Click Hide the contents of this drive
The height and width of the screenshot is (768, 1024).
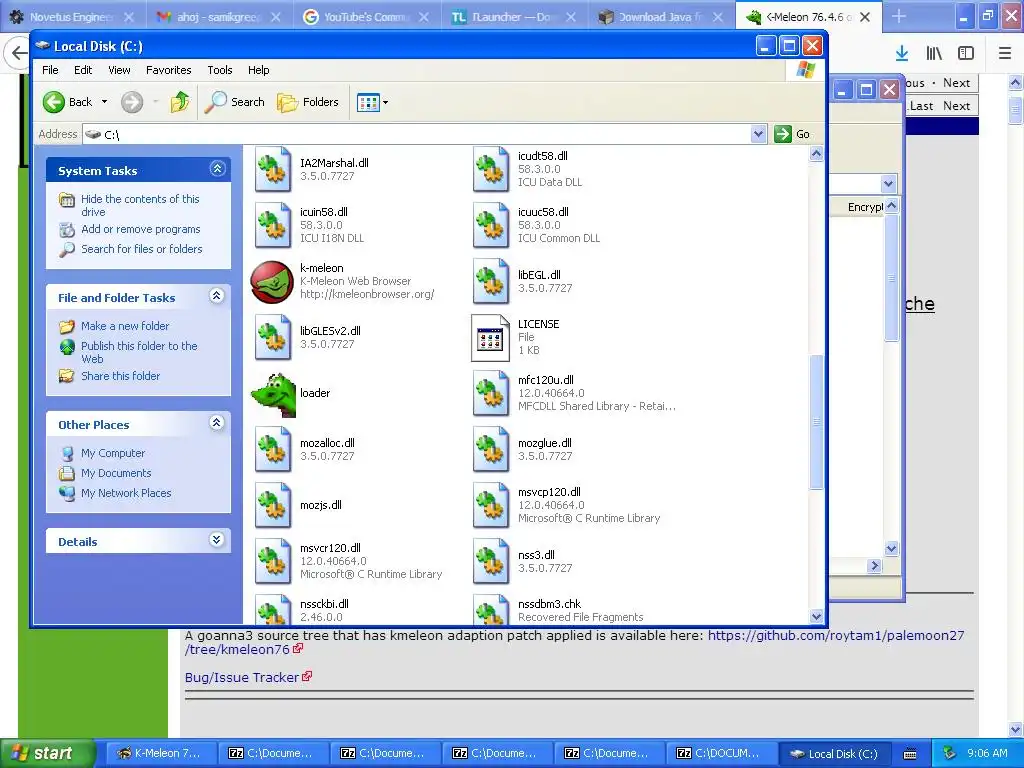[x=140, y=205]
